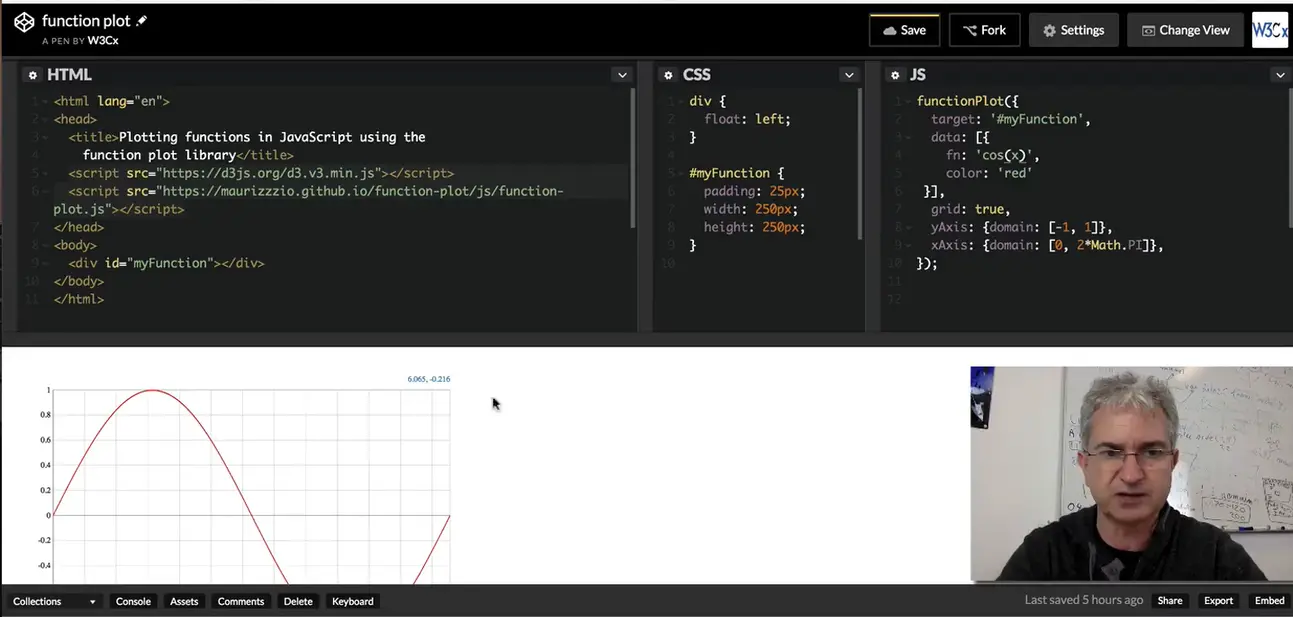Screen dimensions: 1293x617
Task: Open the Comments panel
Action: (241, 601)
